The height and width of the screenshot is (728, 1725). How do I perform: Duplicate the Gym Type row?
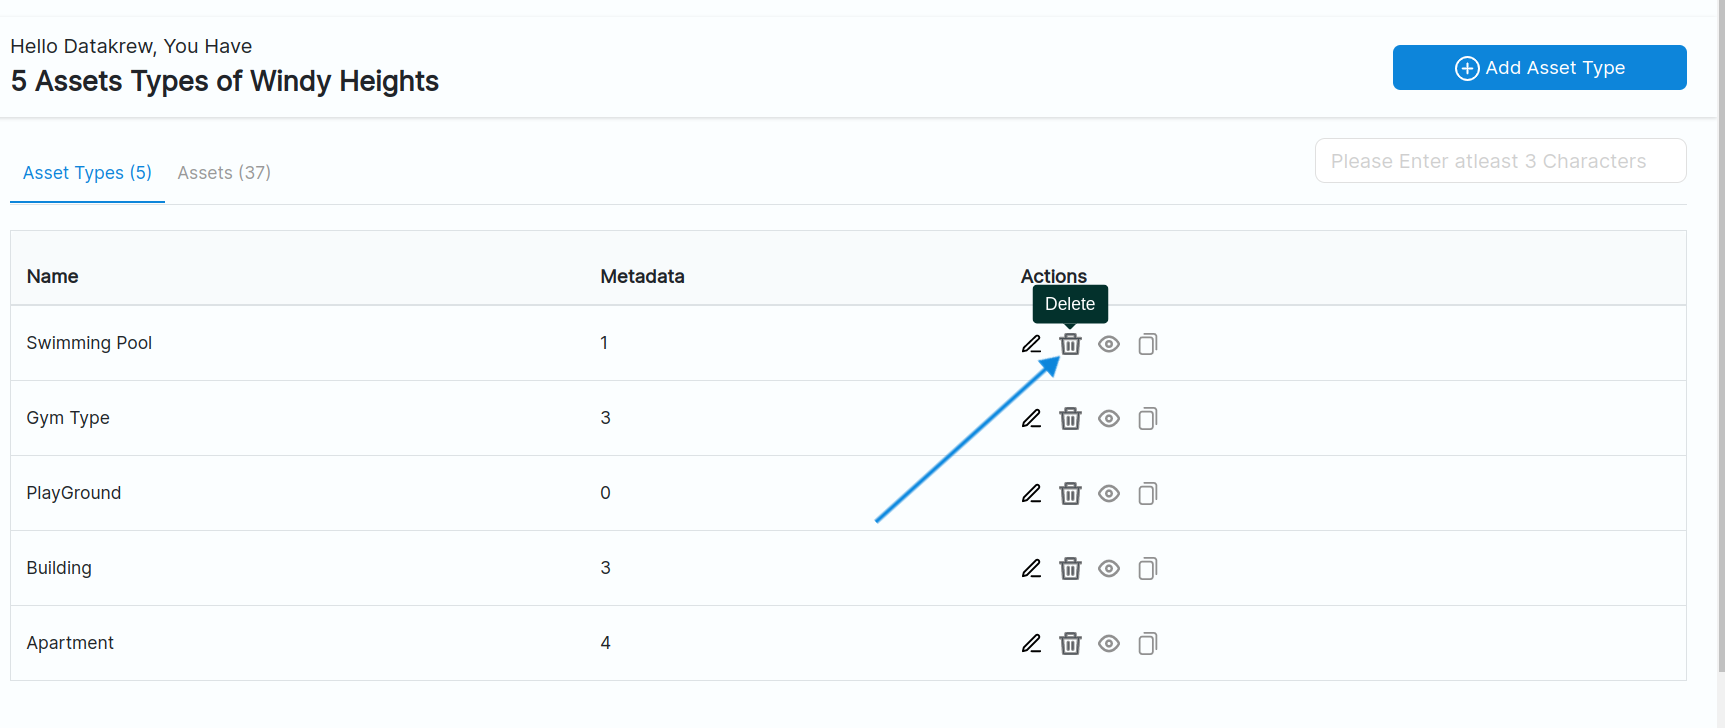coord(1148,419)
